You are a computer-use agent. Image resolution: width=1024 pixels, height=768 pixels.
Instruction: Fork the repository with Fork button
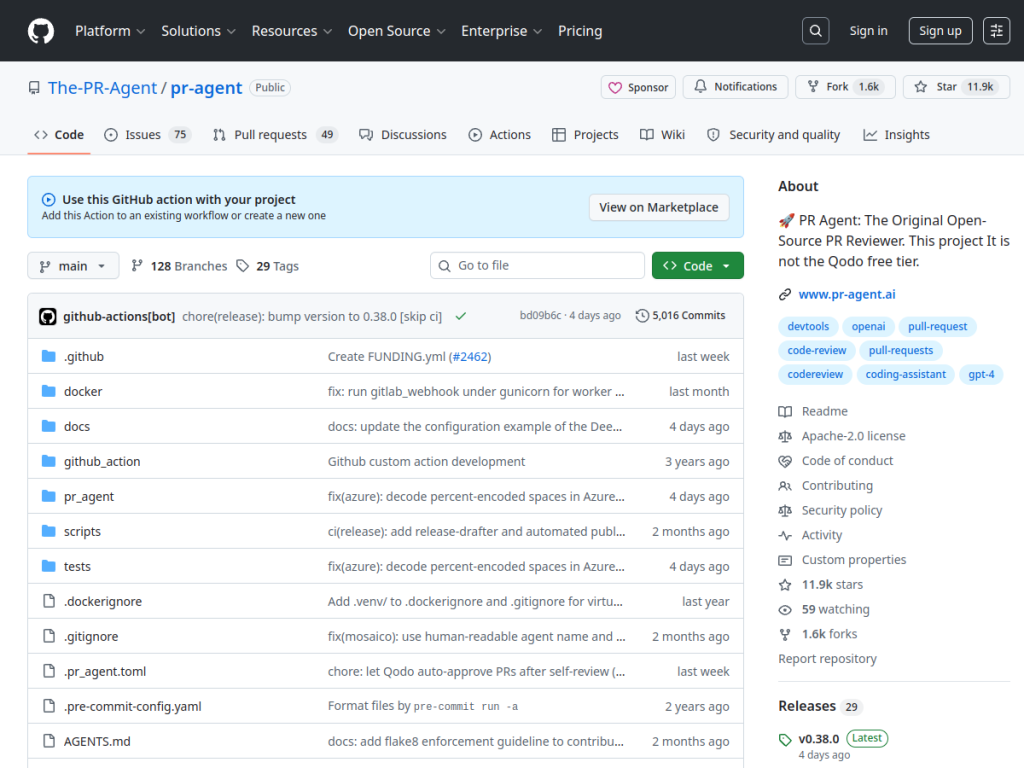coord(846,87)
